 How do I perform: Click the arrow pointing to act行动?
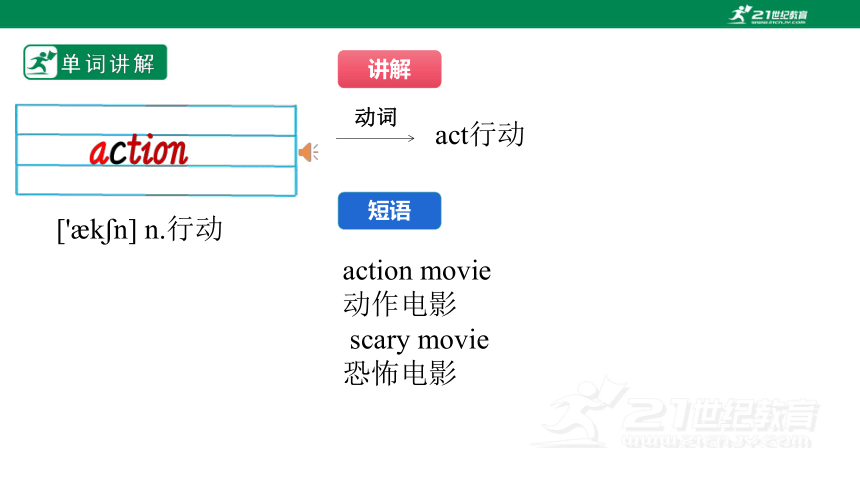(x=375, y=138)
